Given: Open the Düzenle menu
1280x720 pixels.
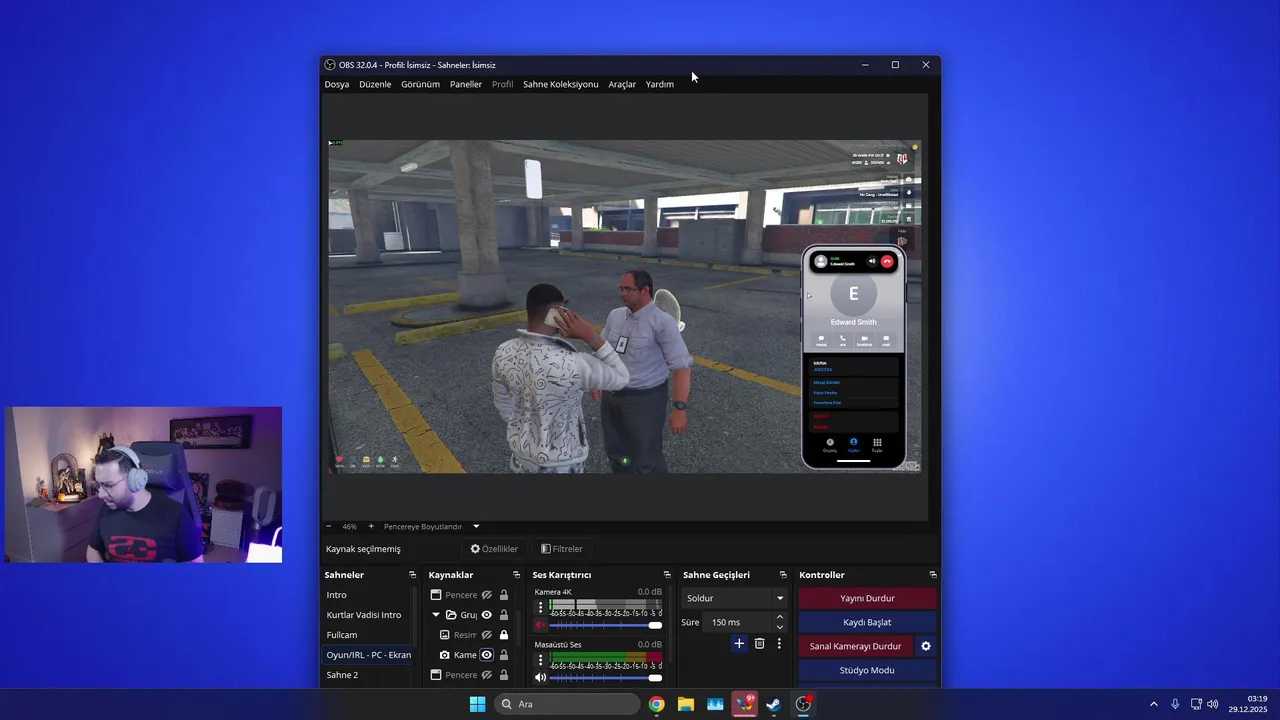Looking at the screenshot, I should tap(375, 84).
